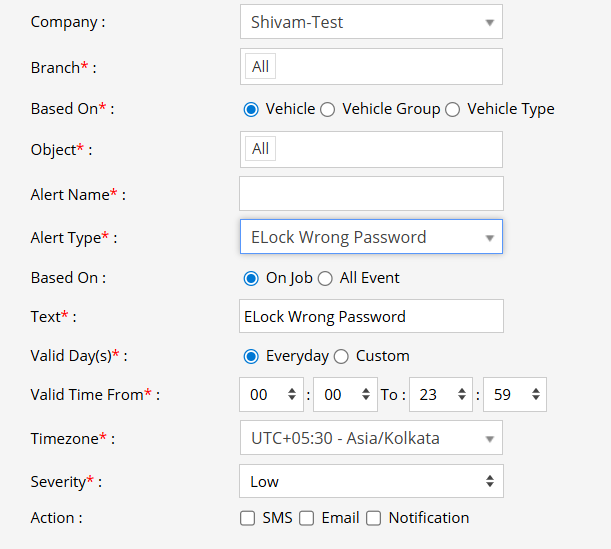The image size is (611, 549).
Task: Open the To minute selector showing 59
Action: 514,395
